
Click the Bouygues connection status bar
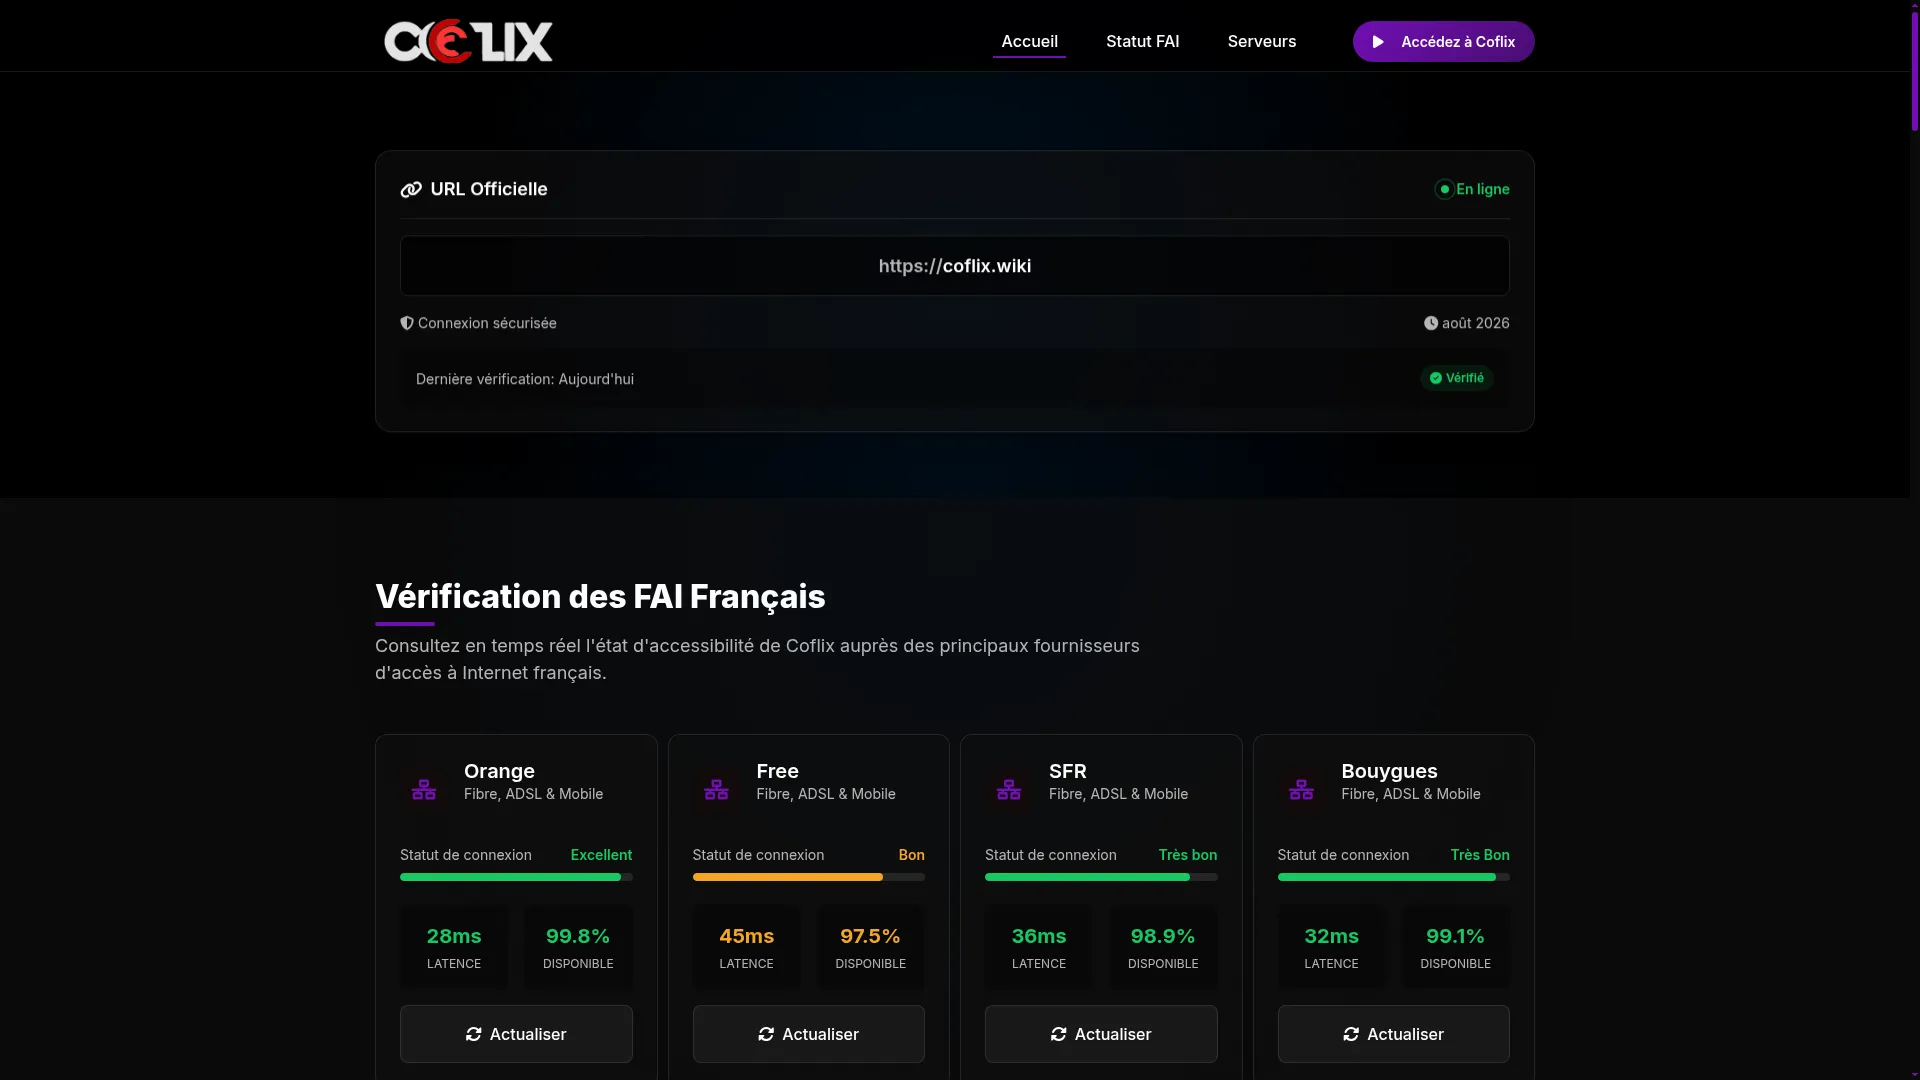[x=1394, y=877]
